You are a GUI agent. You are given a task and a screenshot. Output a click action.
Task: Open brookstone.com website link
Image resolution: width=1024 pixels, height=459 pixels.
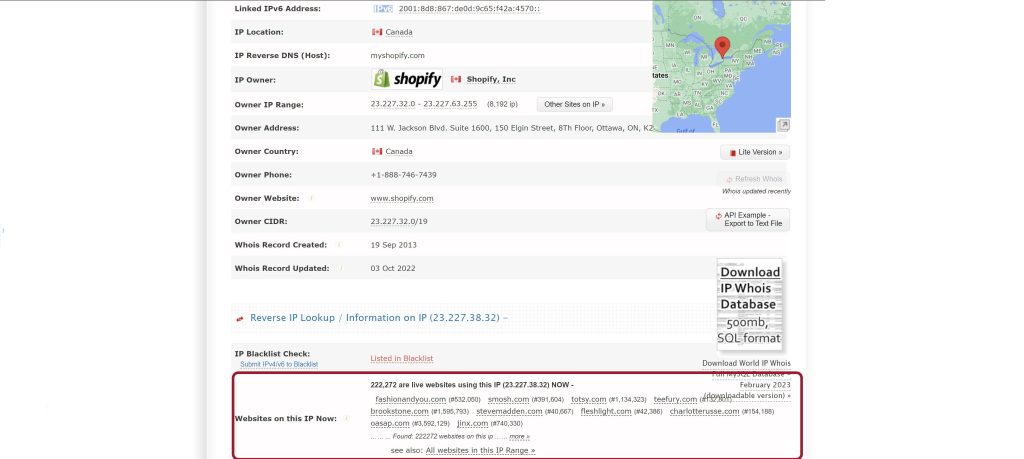[400, 411]
